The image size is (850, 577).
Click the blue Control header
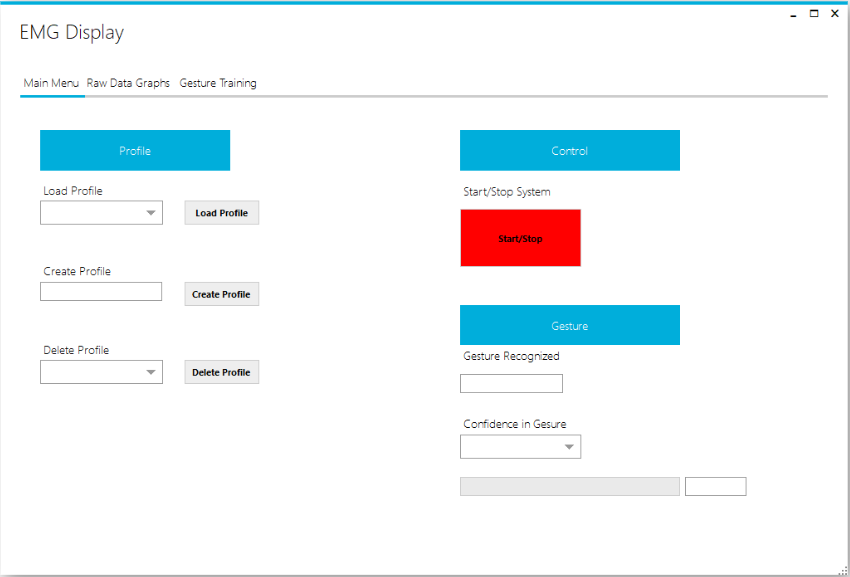click(569, 151)
